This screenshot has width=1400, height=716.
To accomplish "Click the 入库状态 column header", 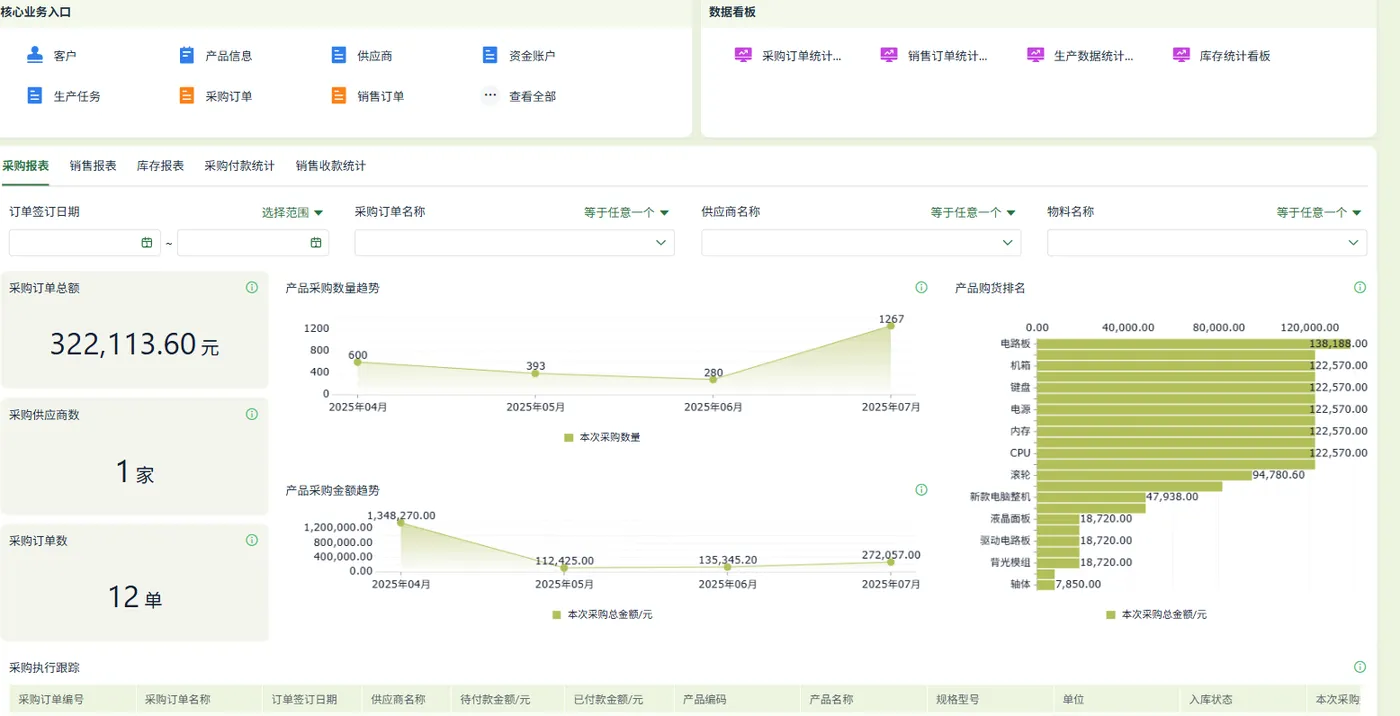I will (1243, 699).
